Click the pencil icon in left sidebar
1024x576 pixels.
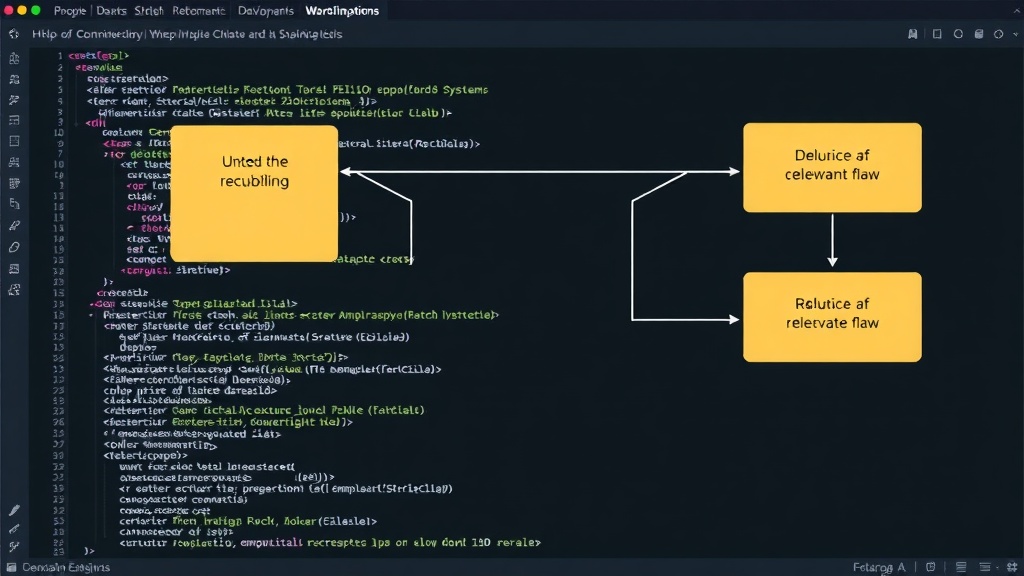(14, 510)
